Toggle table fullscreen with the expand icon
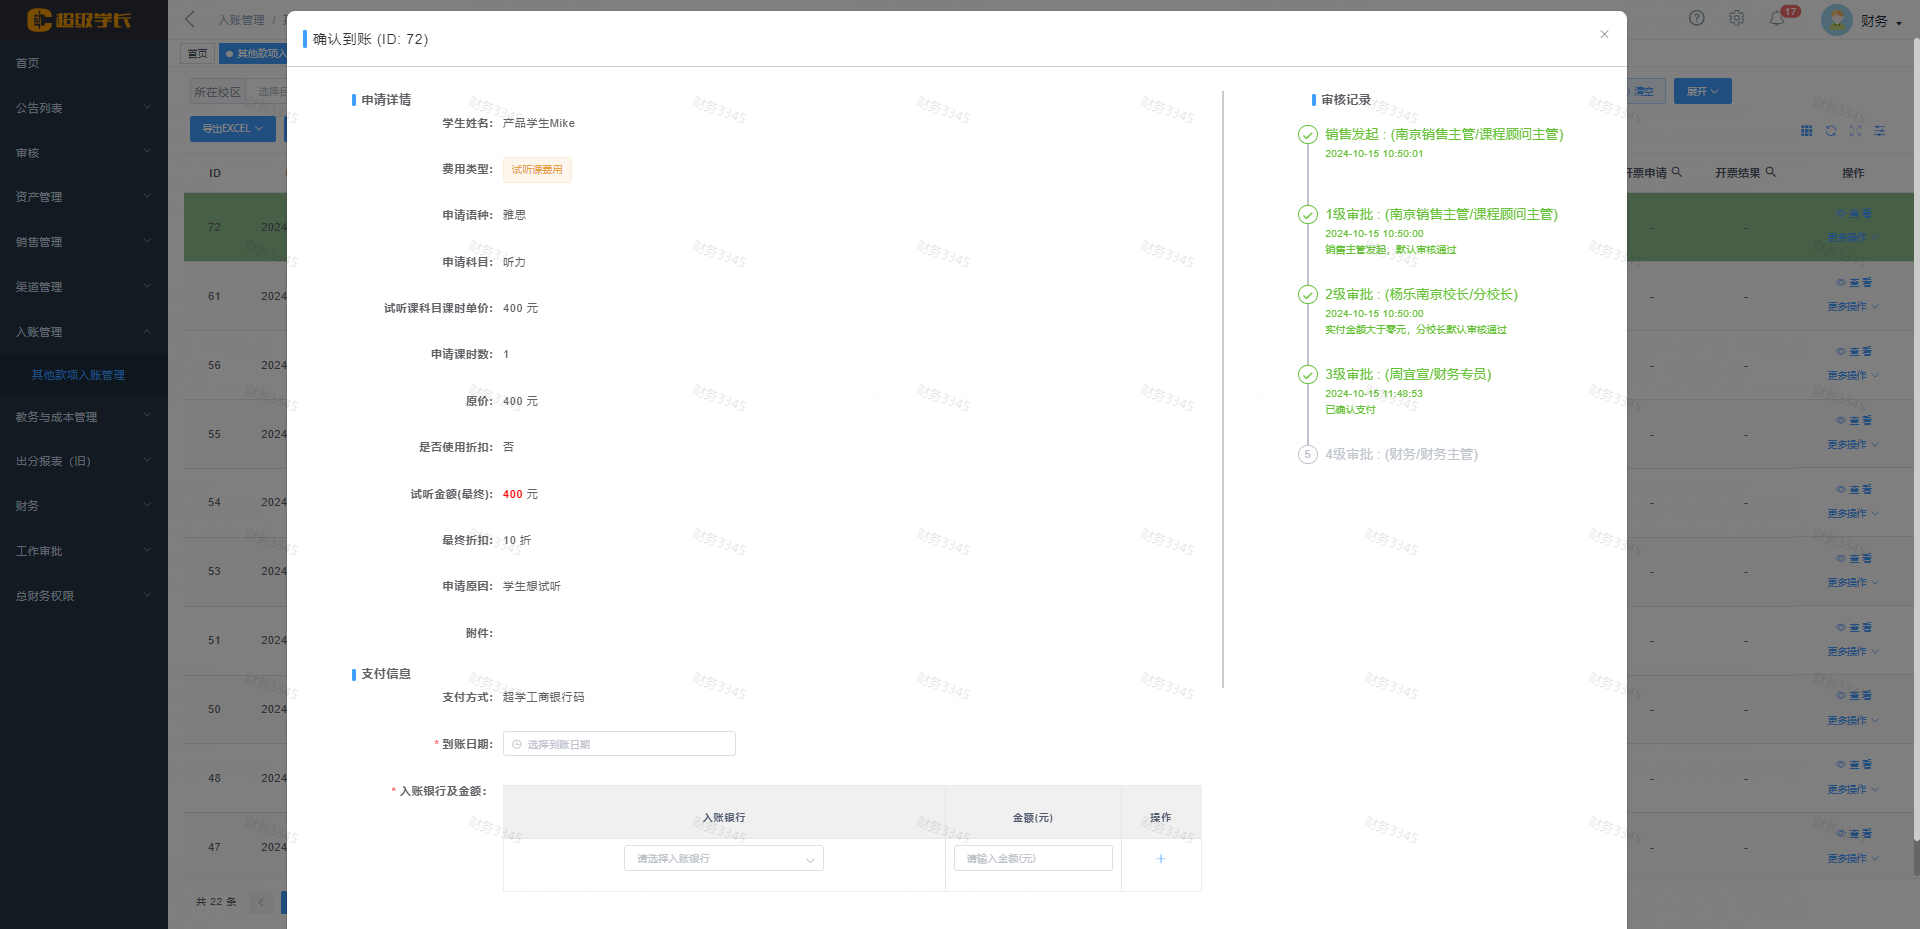Viewport: 1920px width, 929px height. click(1856, 131)
